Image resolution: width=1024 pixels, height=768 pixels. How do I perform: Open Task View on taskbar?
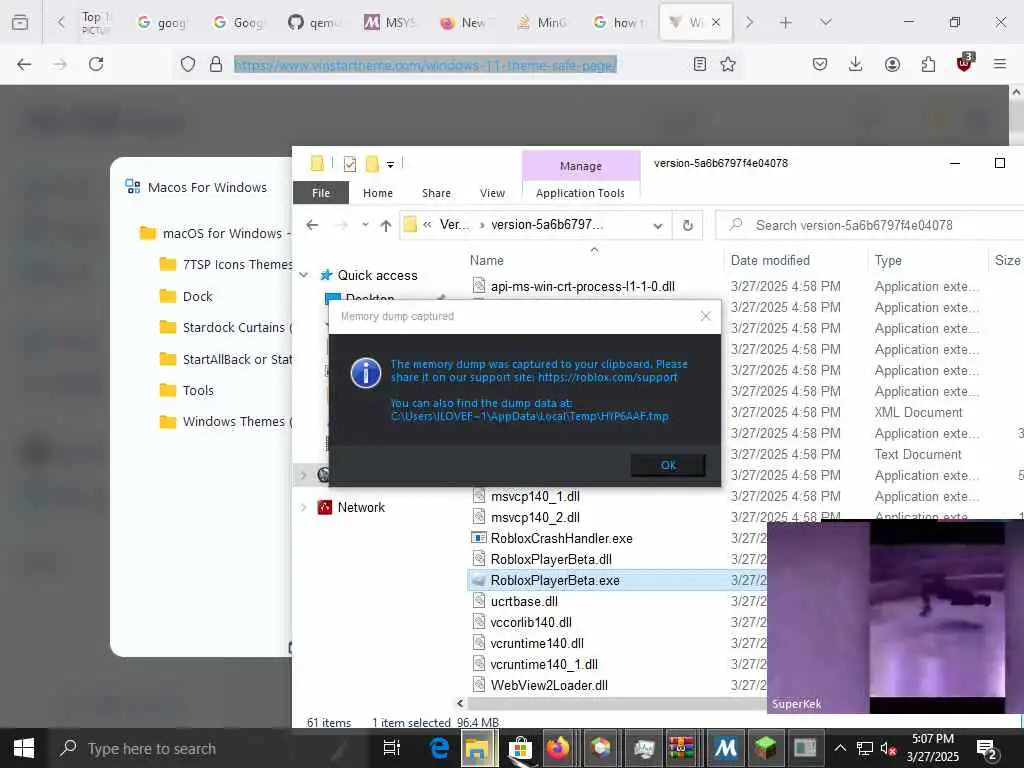[392, 748]
